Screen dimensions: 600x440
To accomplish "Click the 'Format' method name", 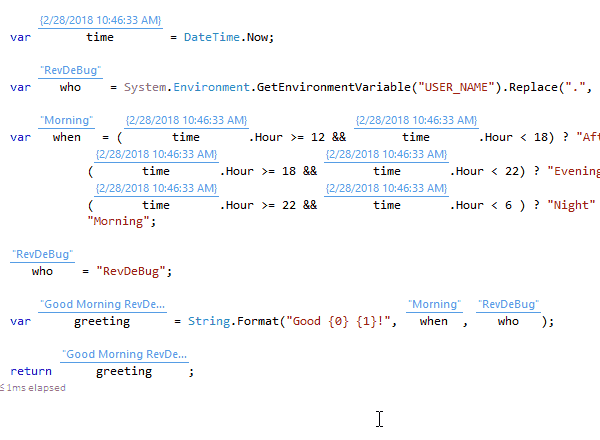I will (258, 321).
